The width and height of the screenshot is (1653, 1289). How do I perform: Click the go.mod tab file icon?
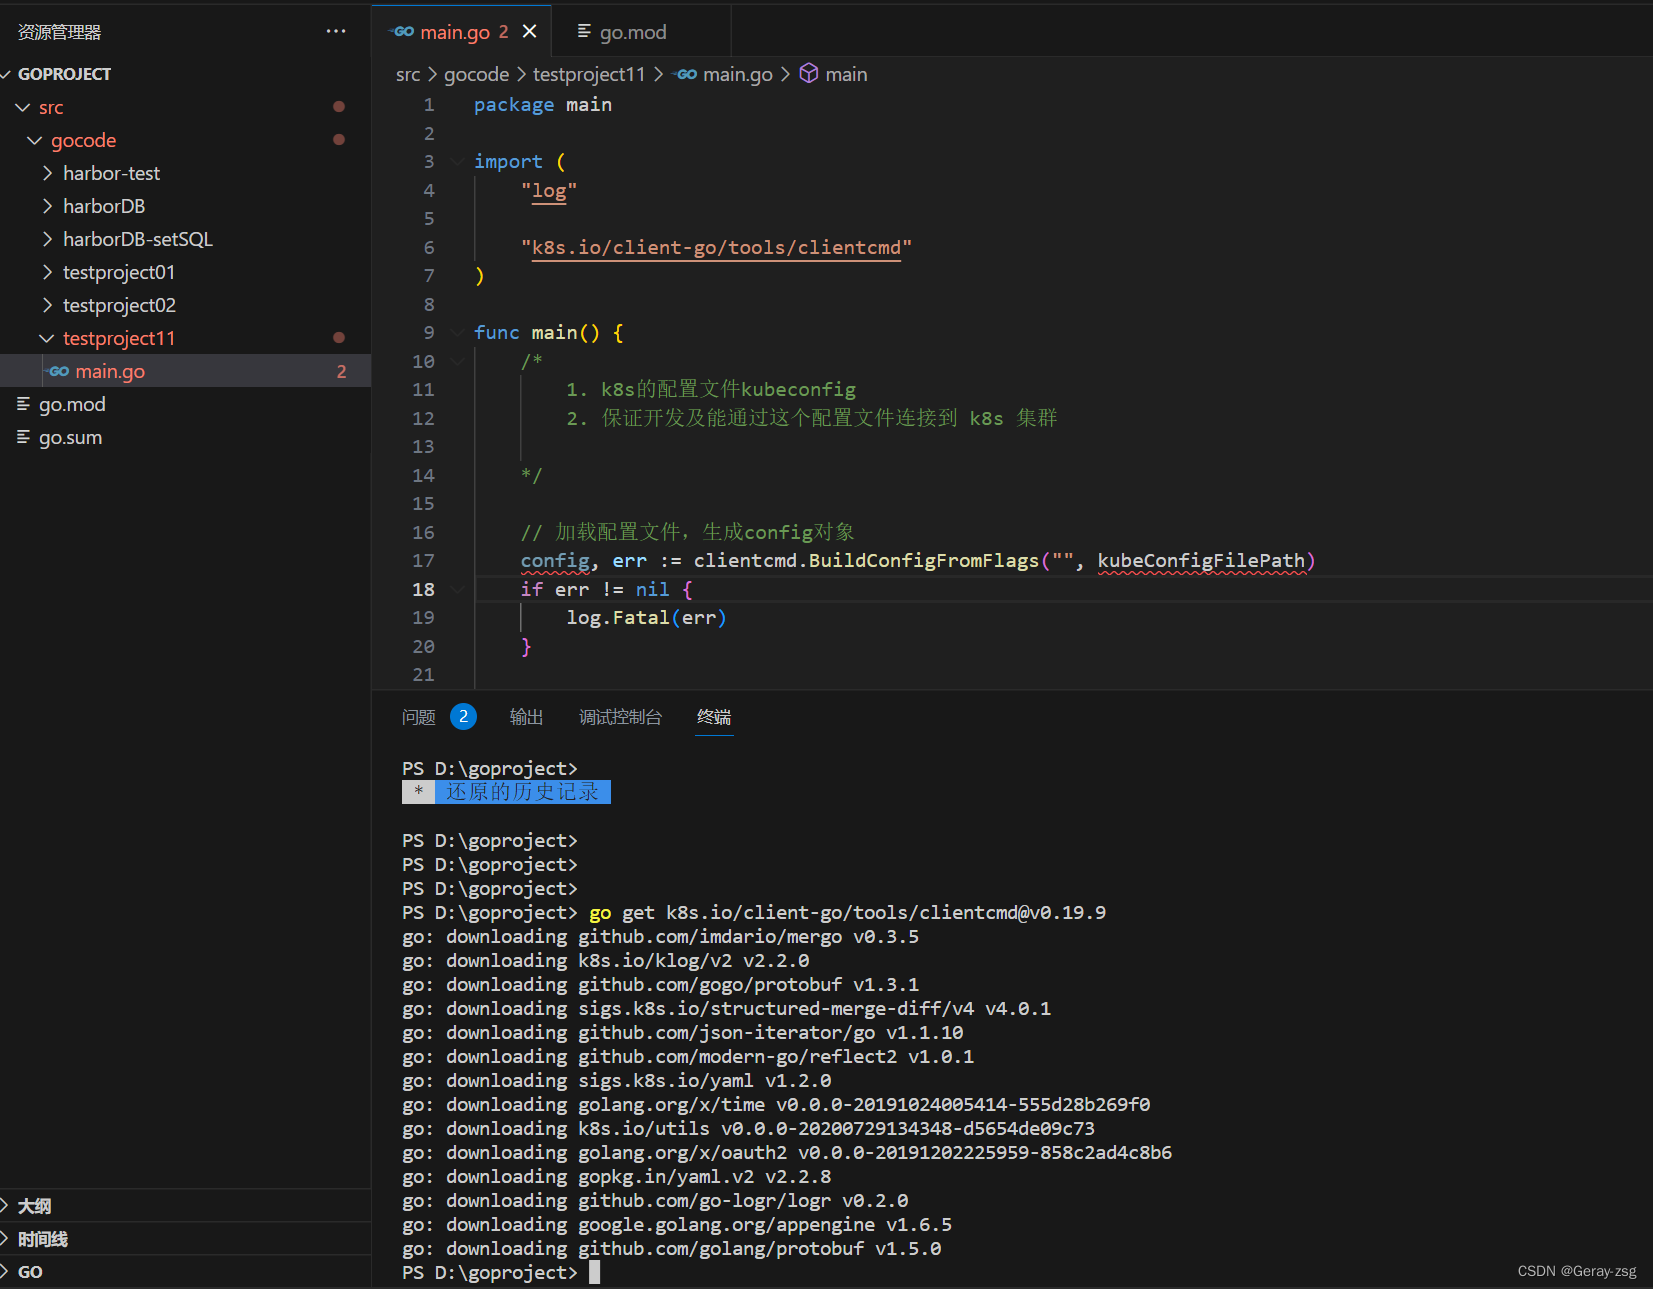click(x=584, y=32)
